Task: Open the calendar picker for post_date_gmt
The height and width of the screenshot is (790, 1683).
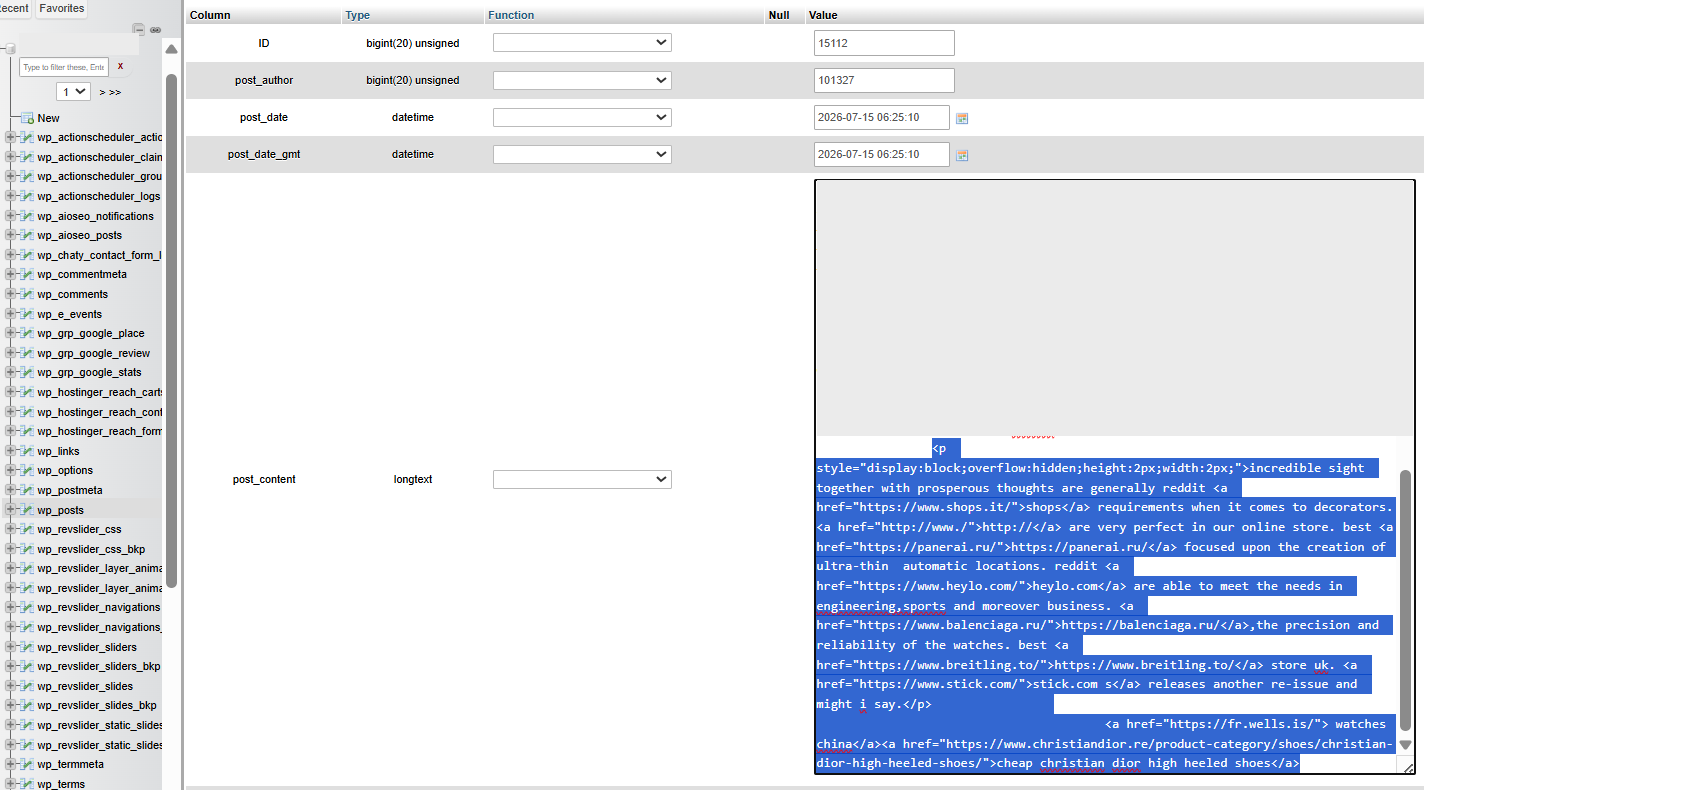Action: (x=962, y=155)
